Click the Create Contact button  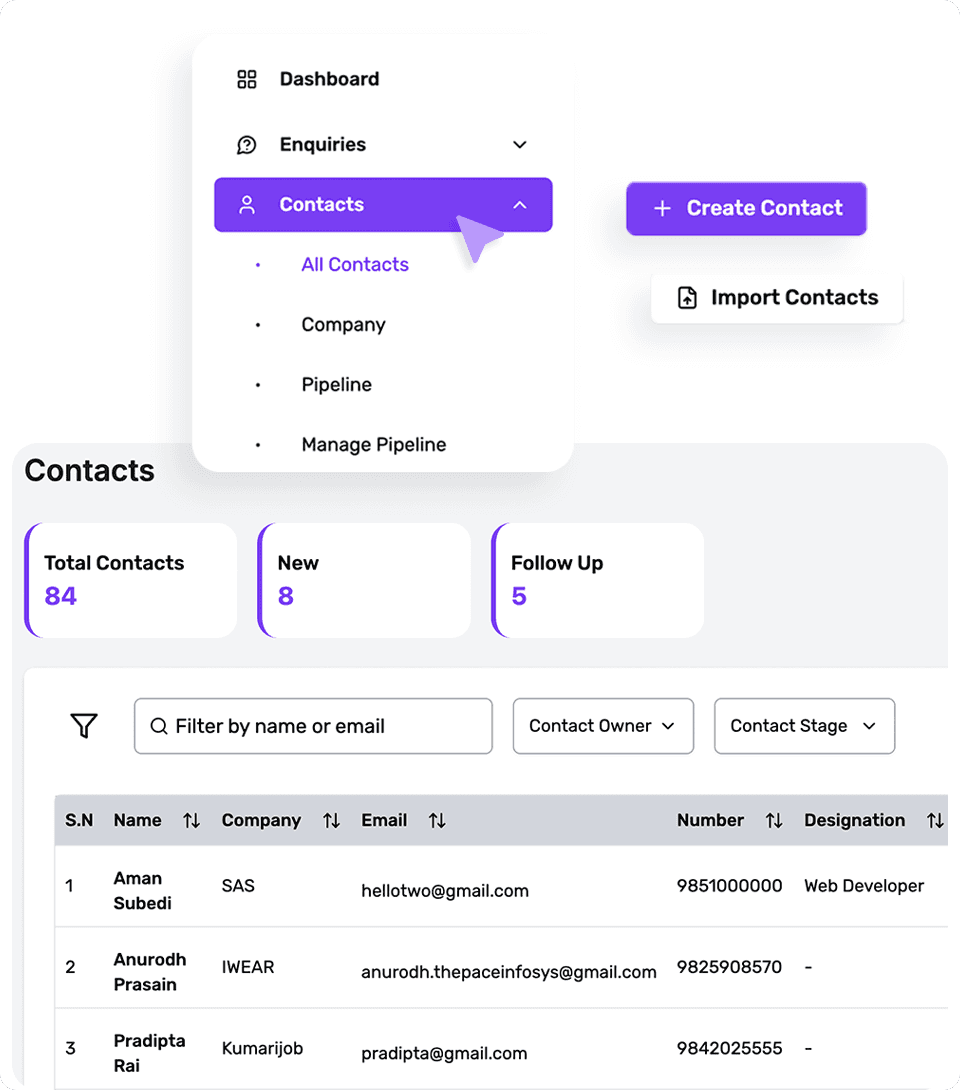pos(746,208)
